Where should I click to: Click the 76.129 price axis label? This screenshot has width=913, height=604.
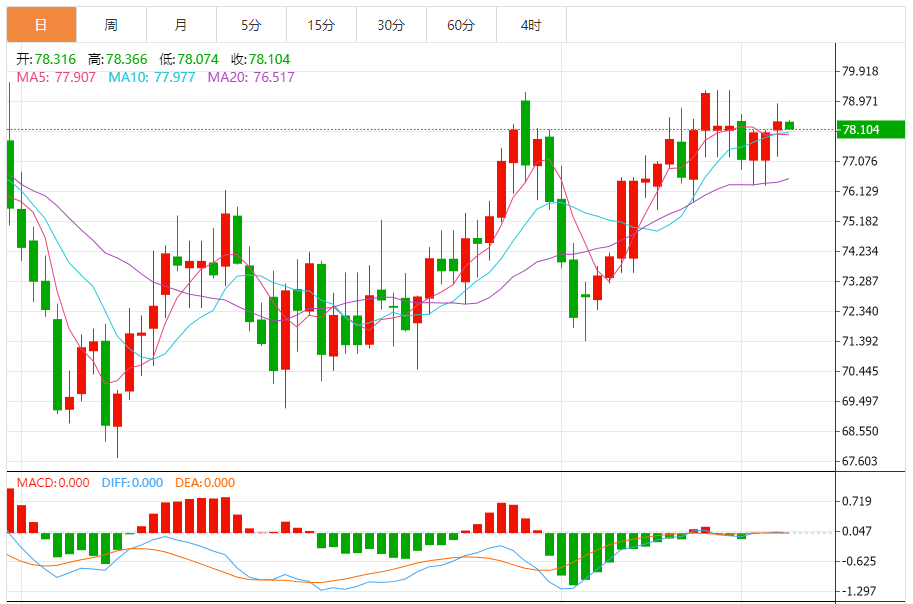pos(860,191)
